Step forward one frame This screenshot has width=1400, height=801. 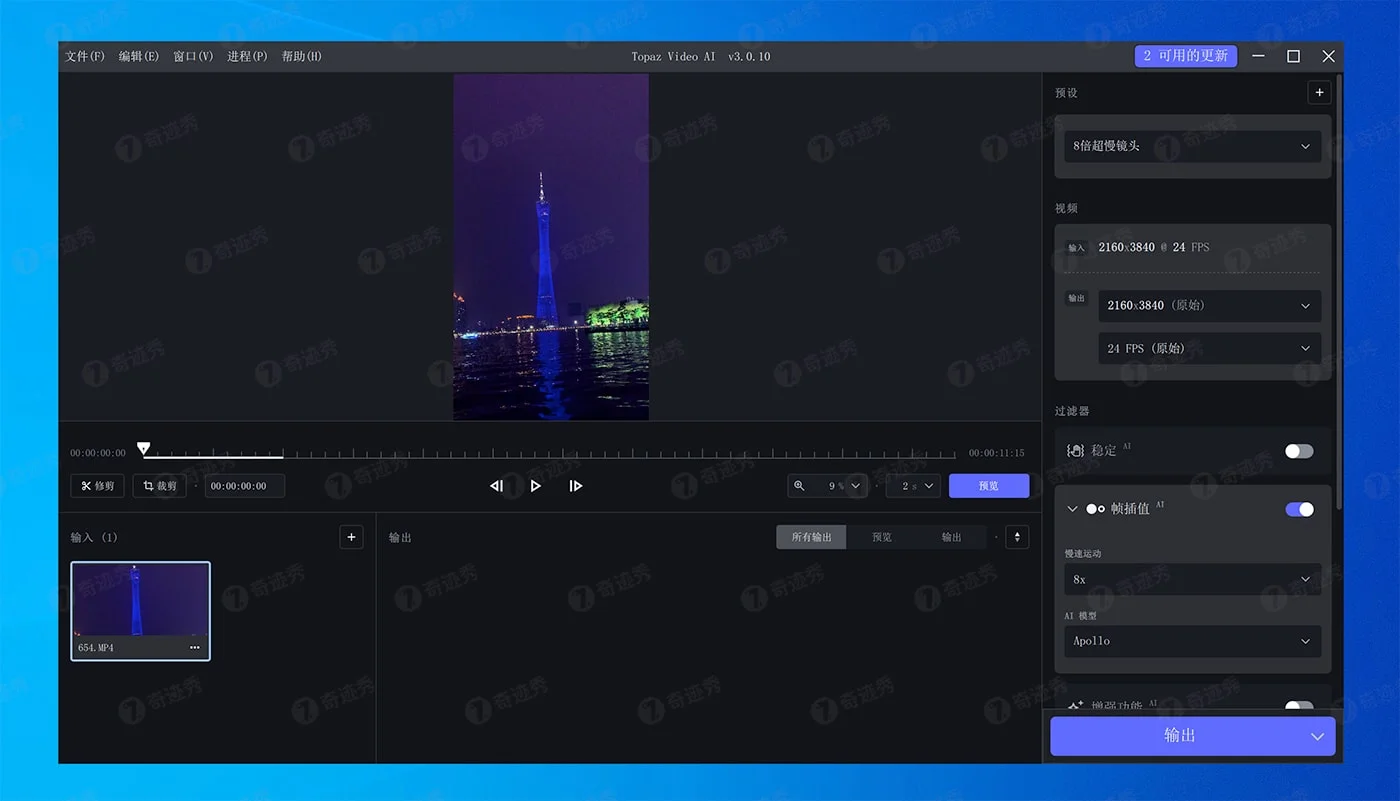[576, 486]
